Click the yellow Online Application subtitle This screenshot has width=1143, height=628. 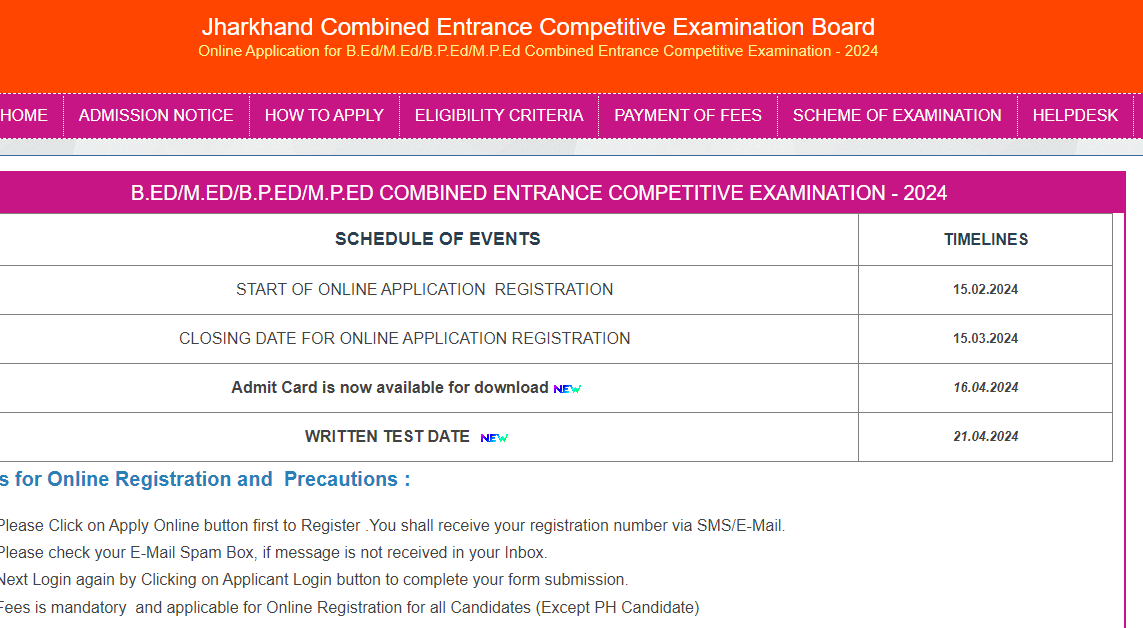(x=538, y=51)
